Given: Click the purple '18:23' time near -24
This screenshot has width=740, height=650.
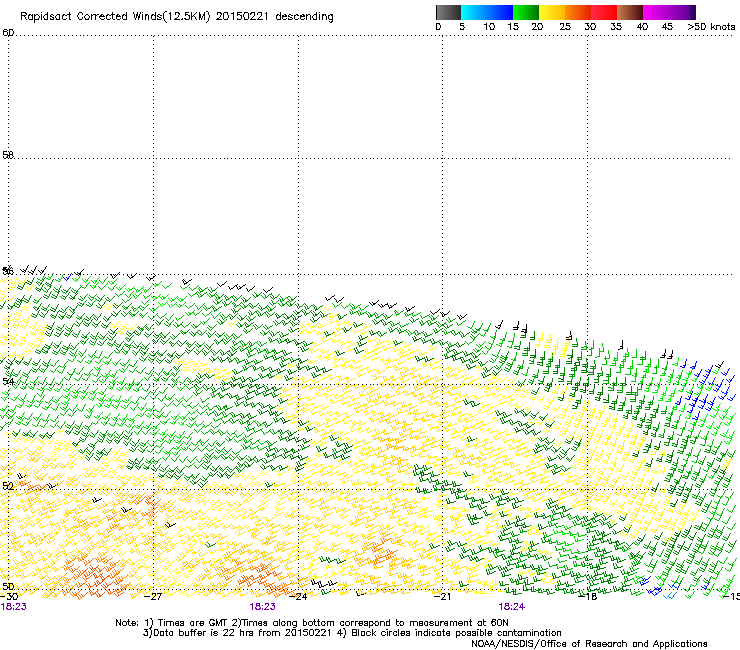Looking at the screenshot, I should [262, 607].
